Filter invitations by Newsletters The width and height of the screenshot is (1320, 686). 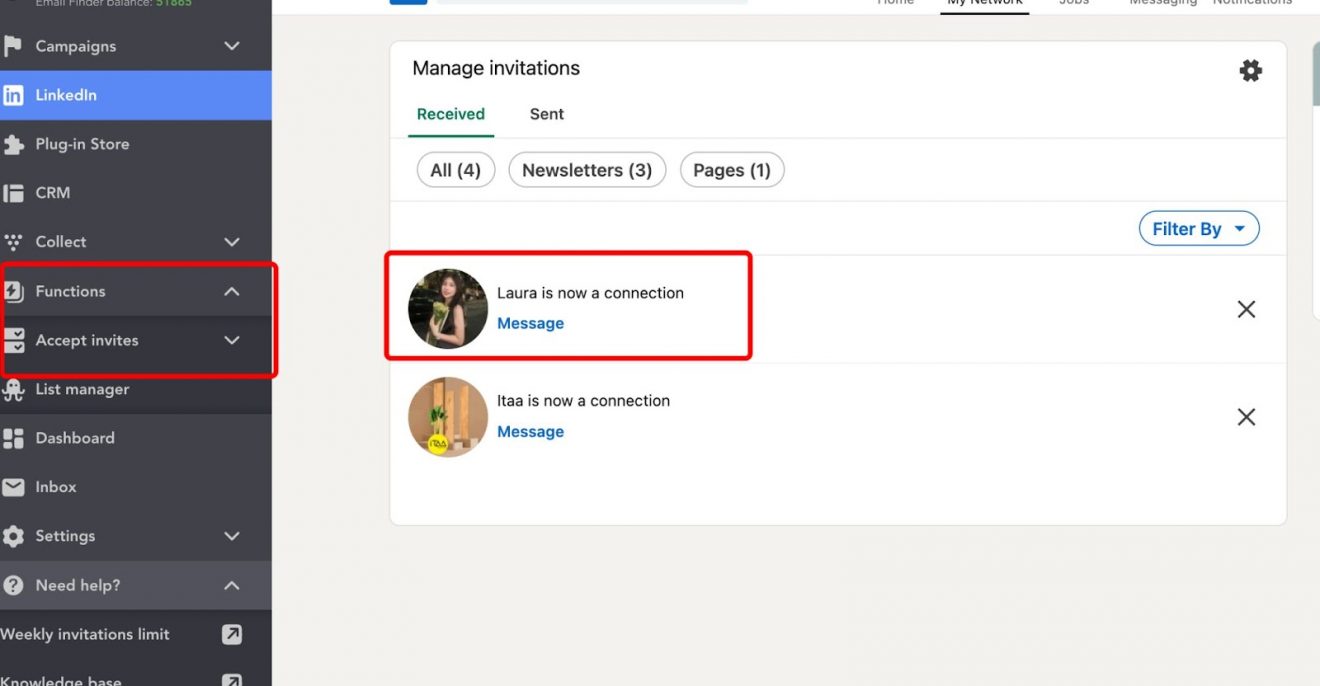(587, 170)
